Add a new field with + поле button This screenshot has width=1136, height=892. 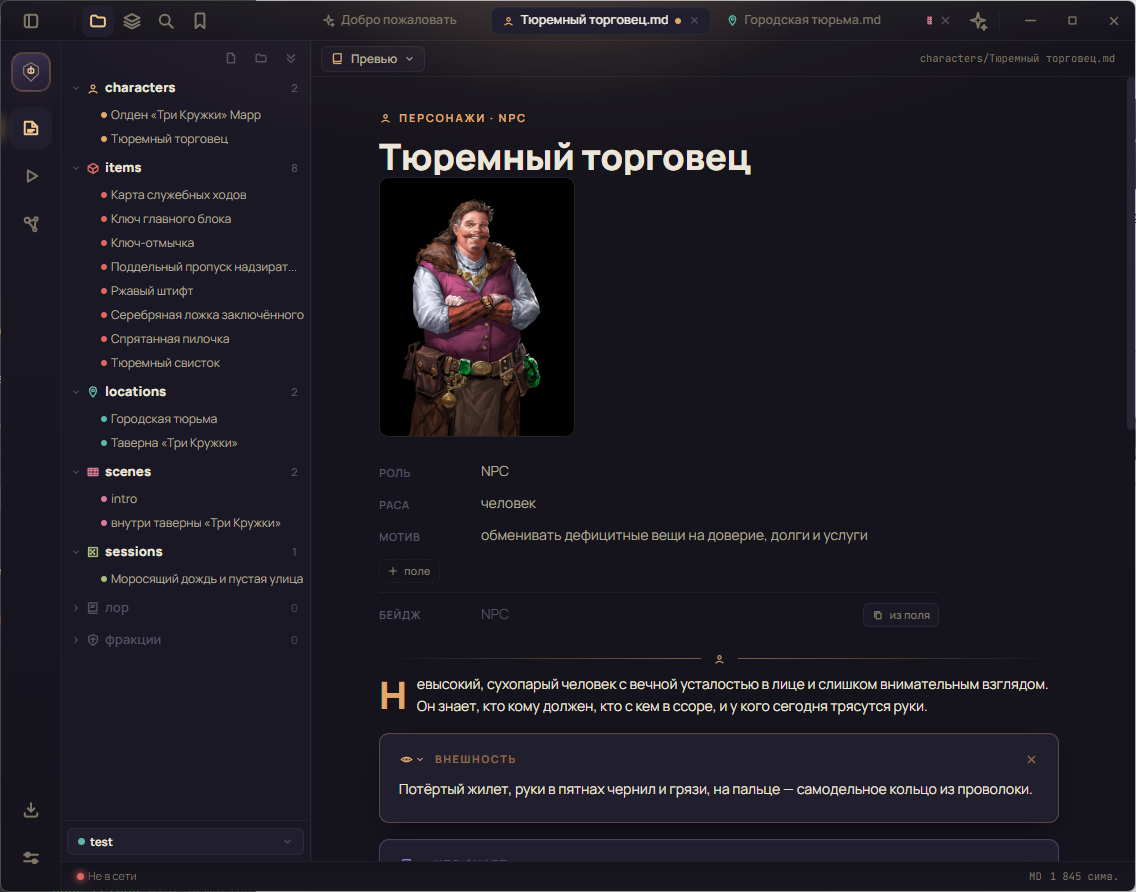(x=409, y=571)
